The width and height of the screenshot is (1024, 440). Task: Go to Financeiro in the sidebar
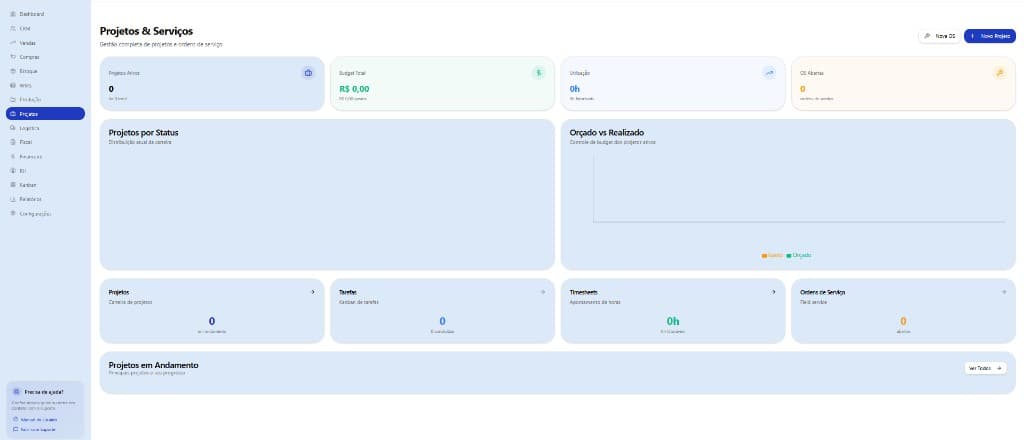pos(45,157)
